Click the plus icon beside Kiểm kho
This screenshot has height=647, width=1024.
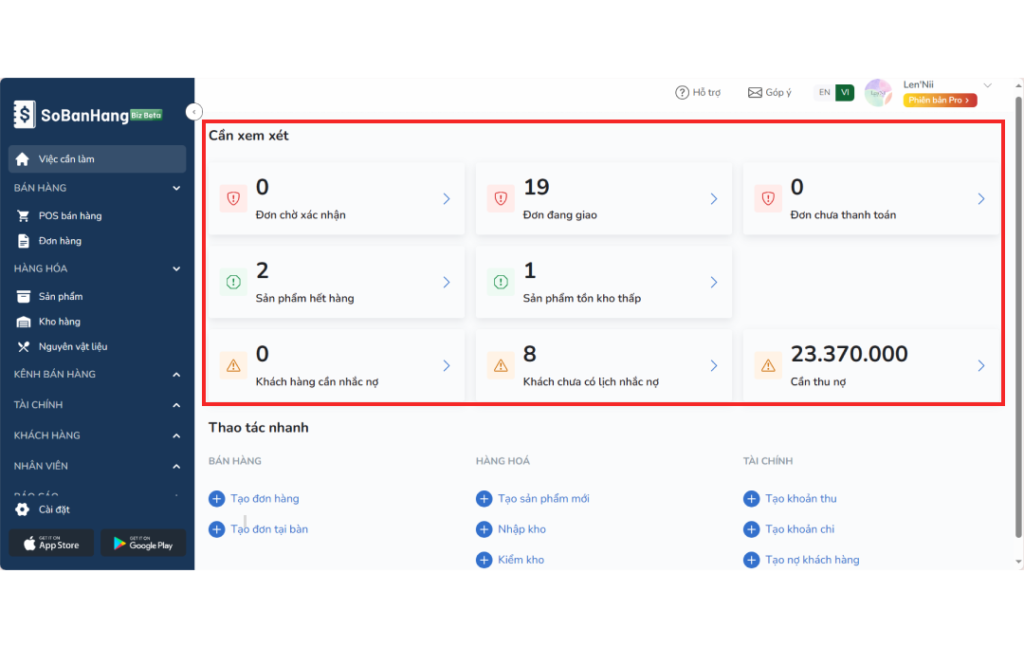point(484,560)
